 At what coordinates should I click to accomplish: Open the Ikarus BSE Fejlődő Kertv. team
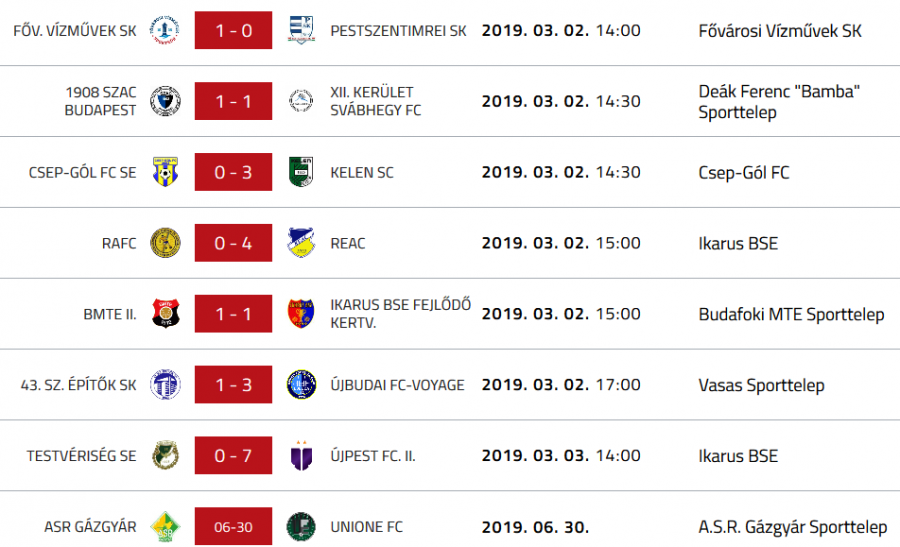[400, 314]
